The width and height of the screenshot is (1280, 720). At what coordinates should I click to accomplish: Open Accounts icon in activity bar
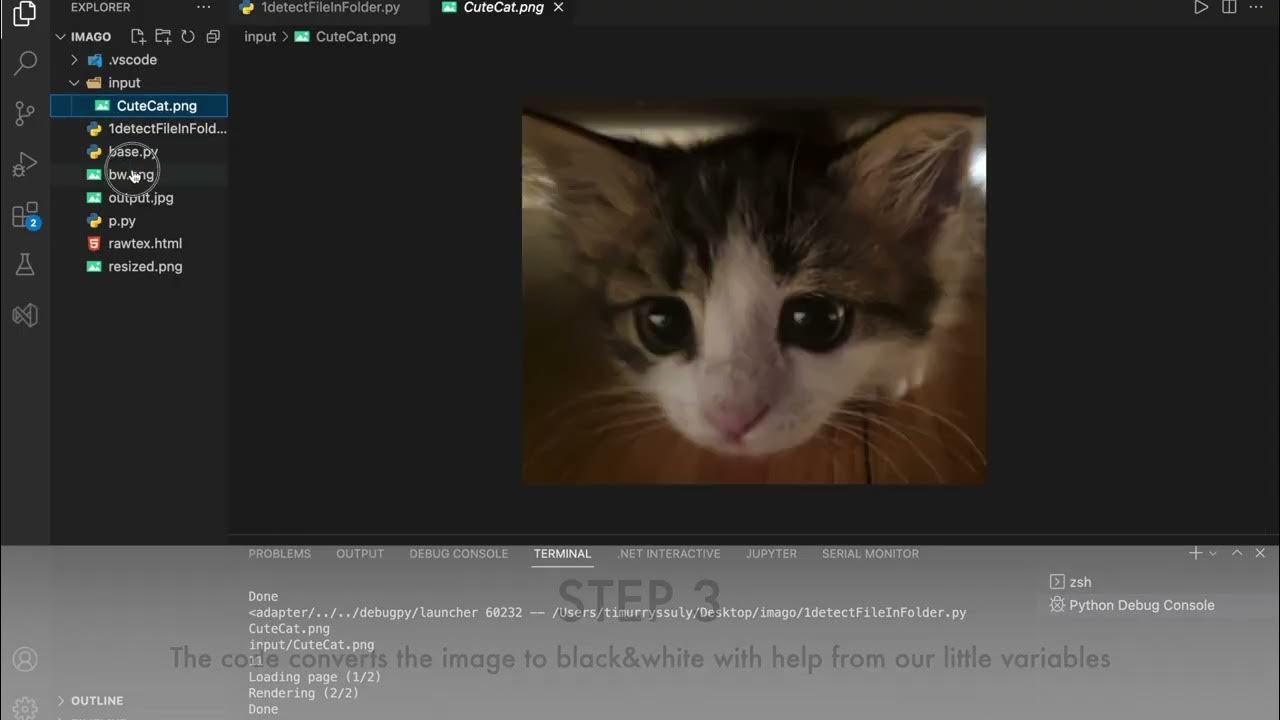click(x=25, y=659)
